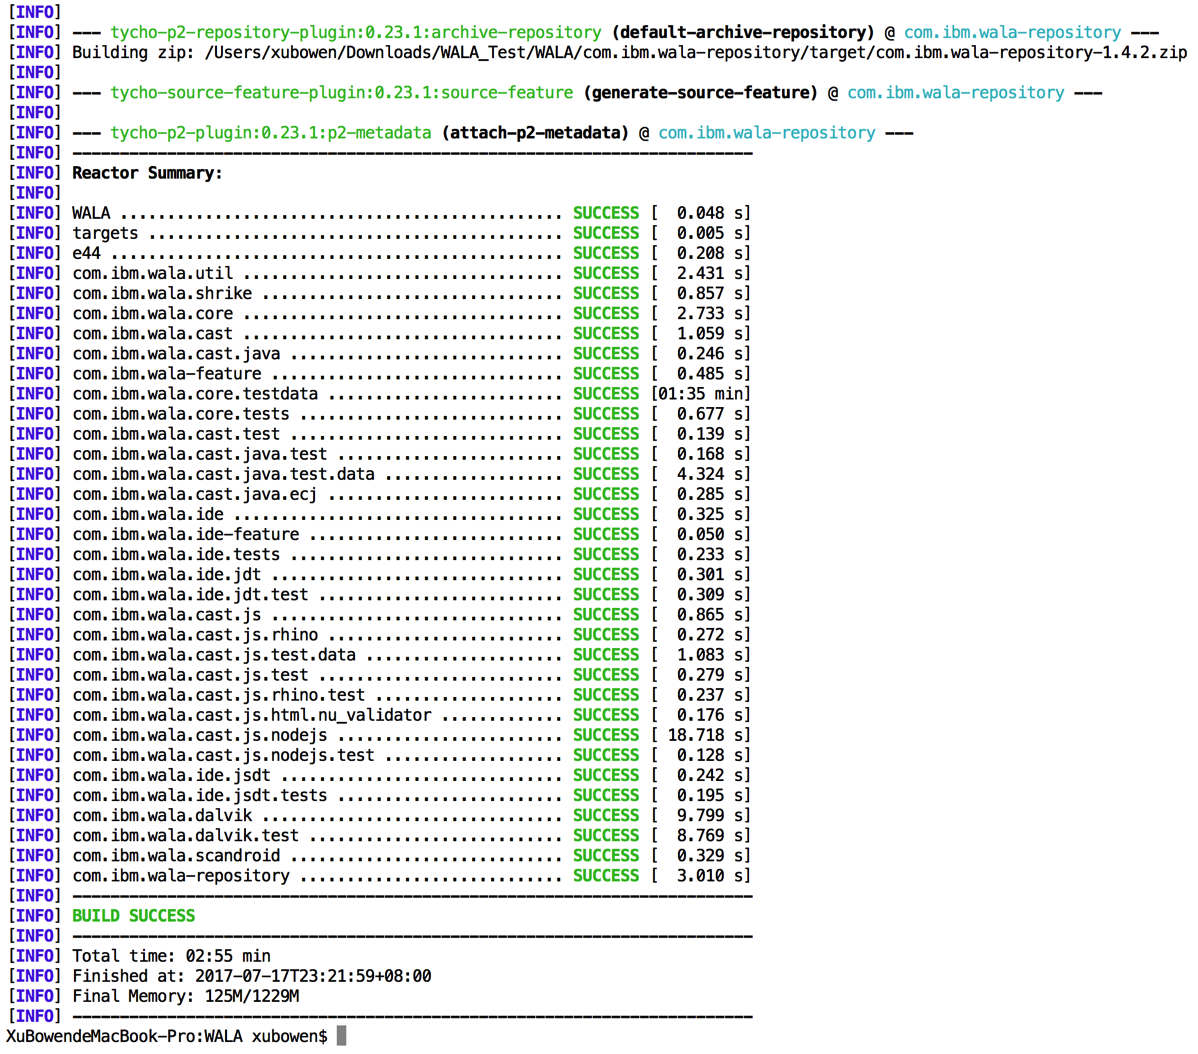Click the "com.ibm.wala.ide.tests" module name
Screen dimensions: 1198x1054
point(176,554)
